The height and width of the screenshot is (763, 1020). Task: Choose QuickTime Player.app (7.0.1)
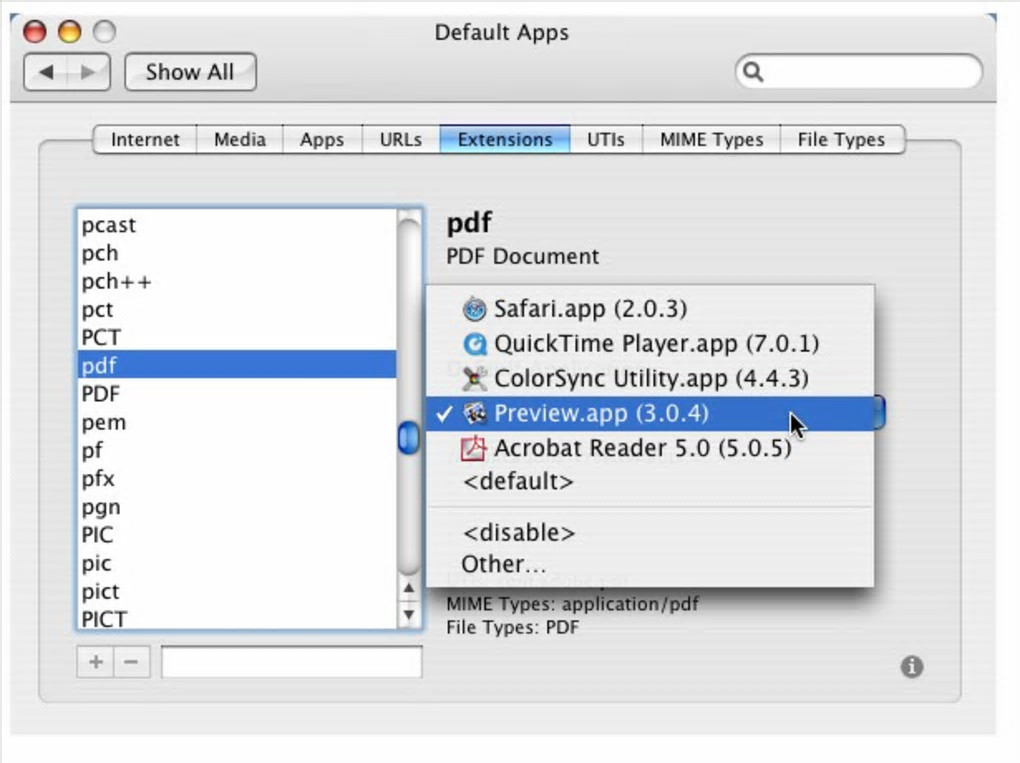650,344
